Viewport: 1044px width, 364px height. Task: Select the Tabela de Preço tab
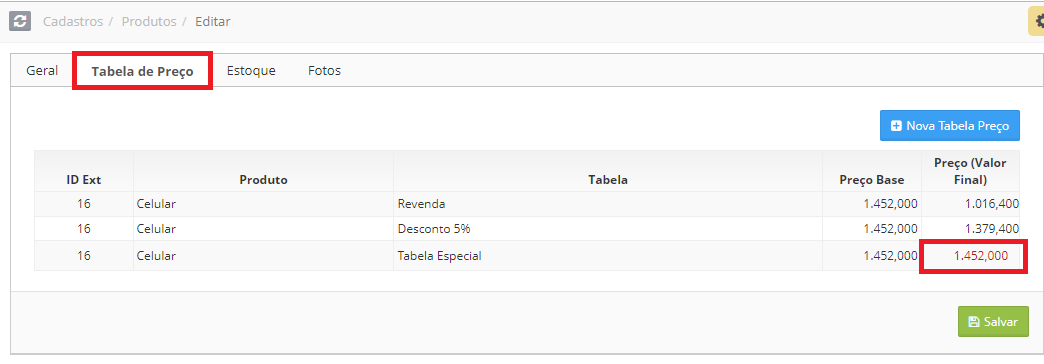[x=142, y=71]
